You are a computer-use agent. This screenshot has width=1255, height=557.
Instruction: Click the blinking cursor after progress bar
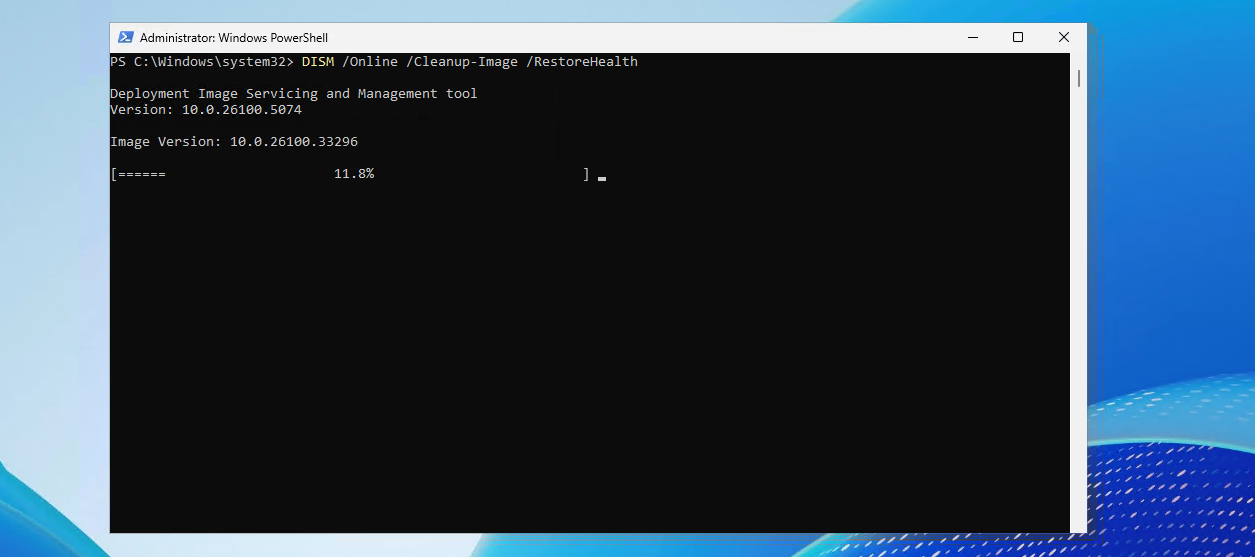tap(602, 179)
